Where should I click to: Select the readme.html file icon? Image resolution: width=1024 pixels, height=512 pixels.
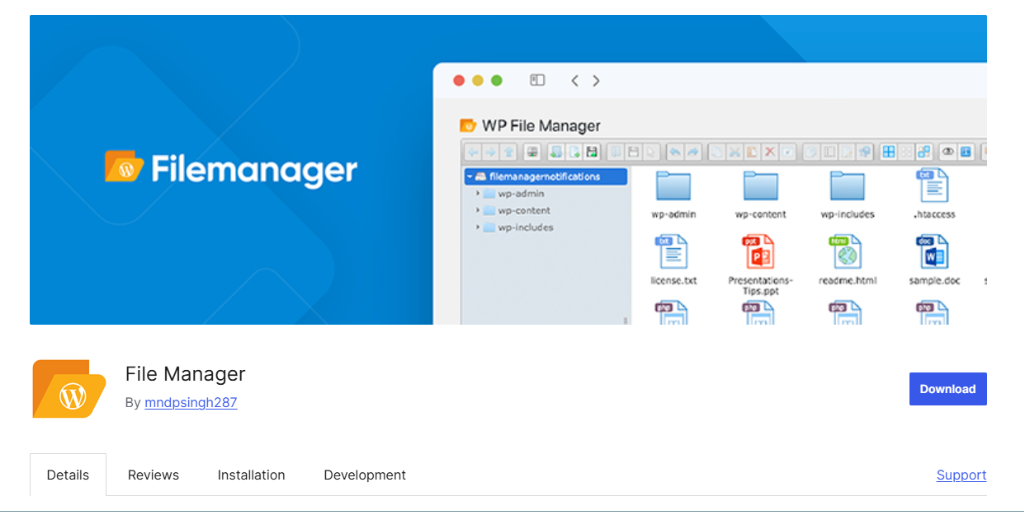[846, 252]
